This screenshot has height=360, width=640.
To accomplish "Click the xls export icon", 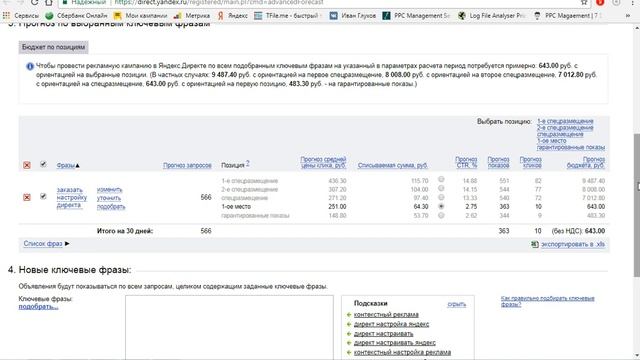I will point(534,244).
